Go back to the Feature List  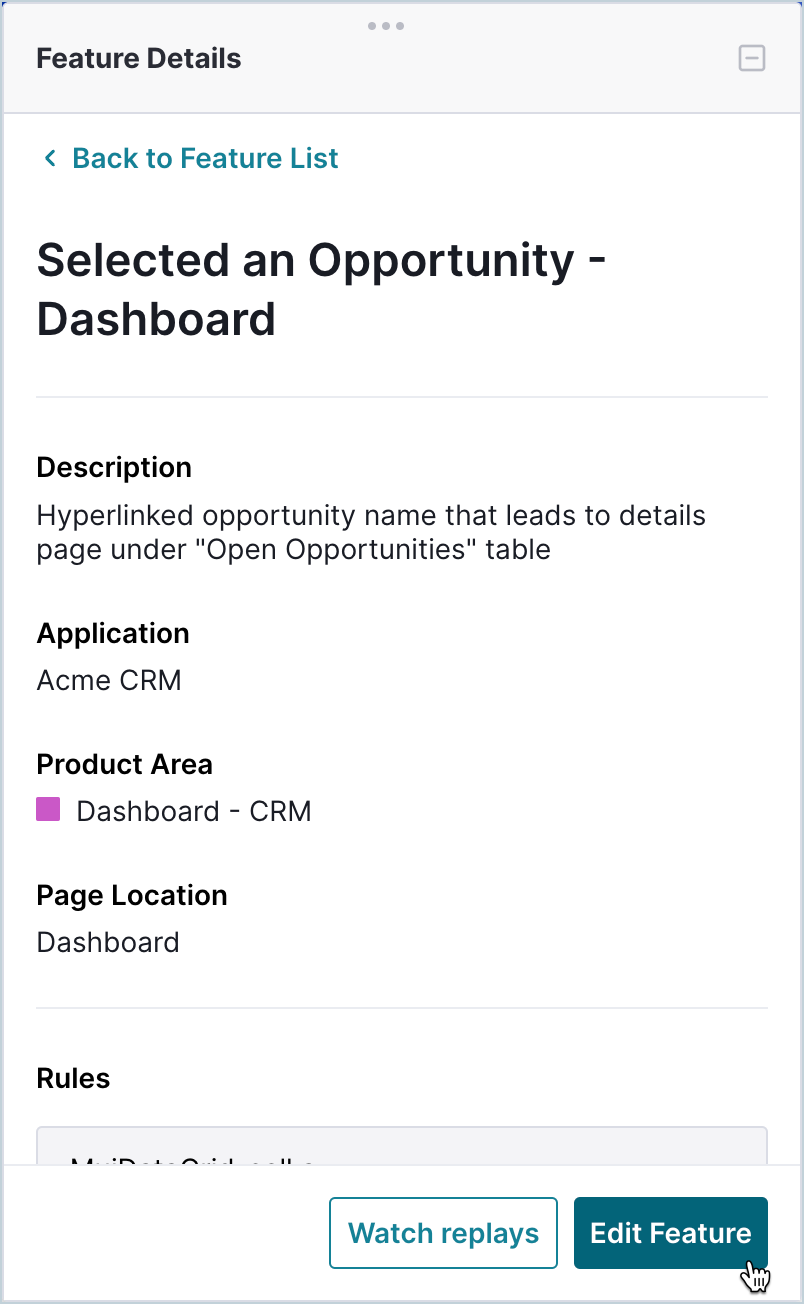[x=205, y=158]
